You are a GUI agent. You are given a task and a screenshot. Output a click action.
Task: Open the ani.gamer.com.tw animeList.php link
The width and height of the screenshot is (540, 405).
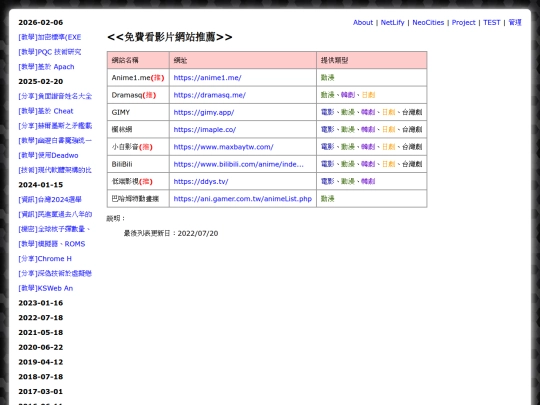pyautogui.click(x=242, y=199)
